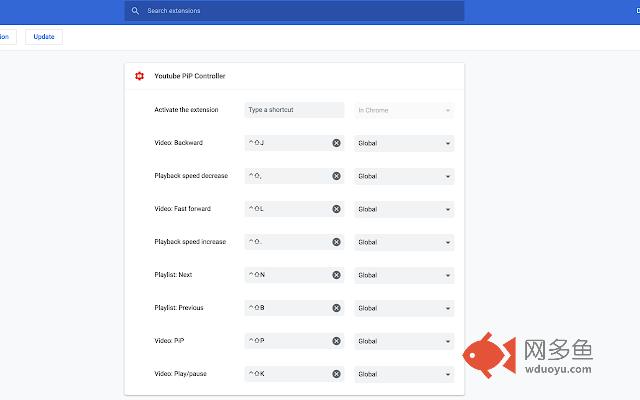Clear the Video: Fast forward shortcut
Viewport: 640px width, 400px height.
tap(336, 209)
